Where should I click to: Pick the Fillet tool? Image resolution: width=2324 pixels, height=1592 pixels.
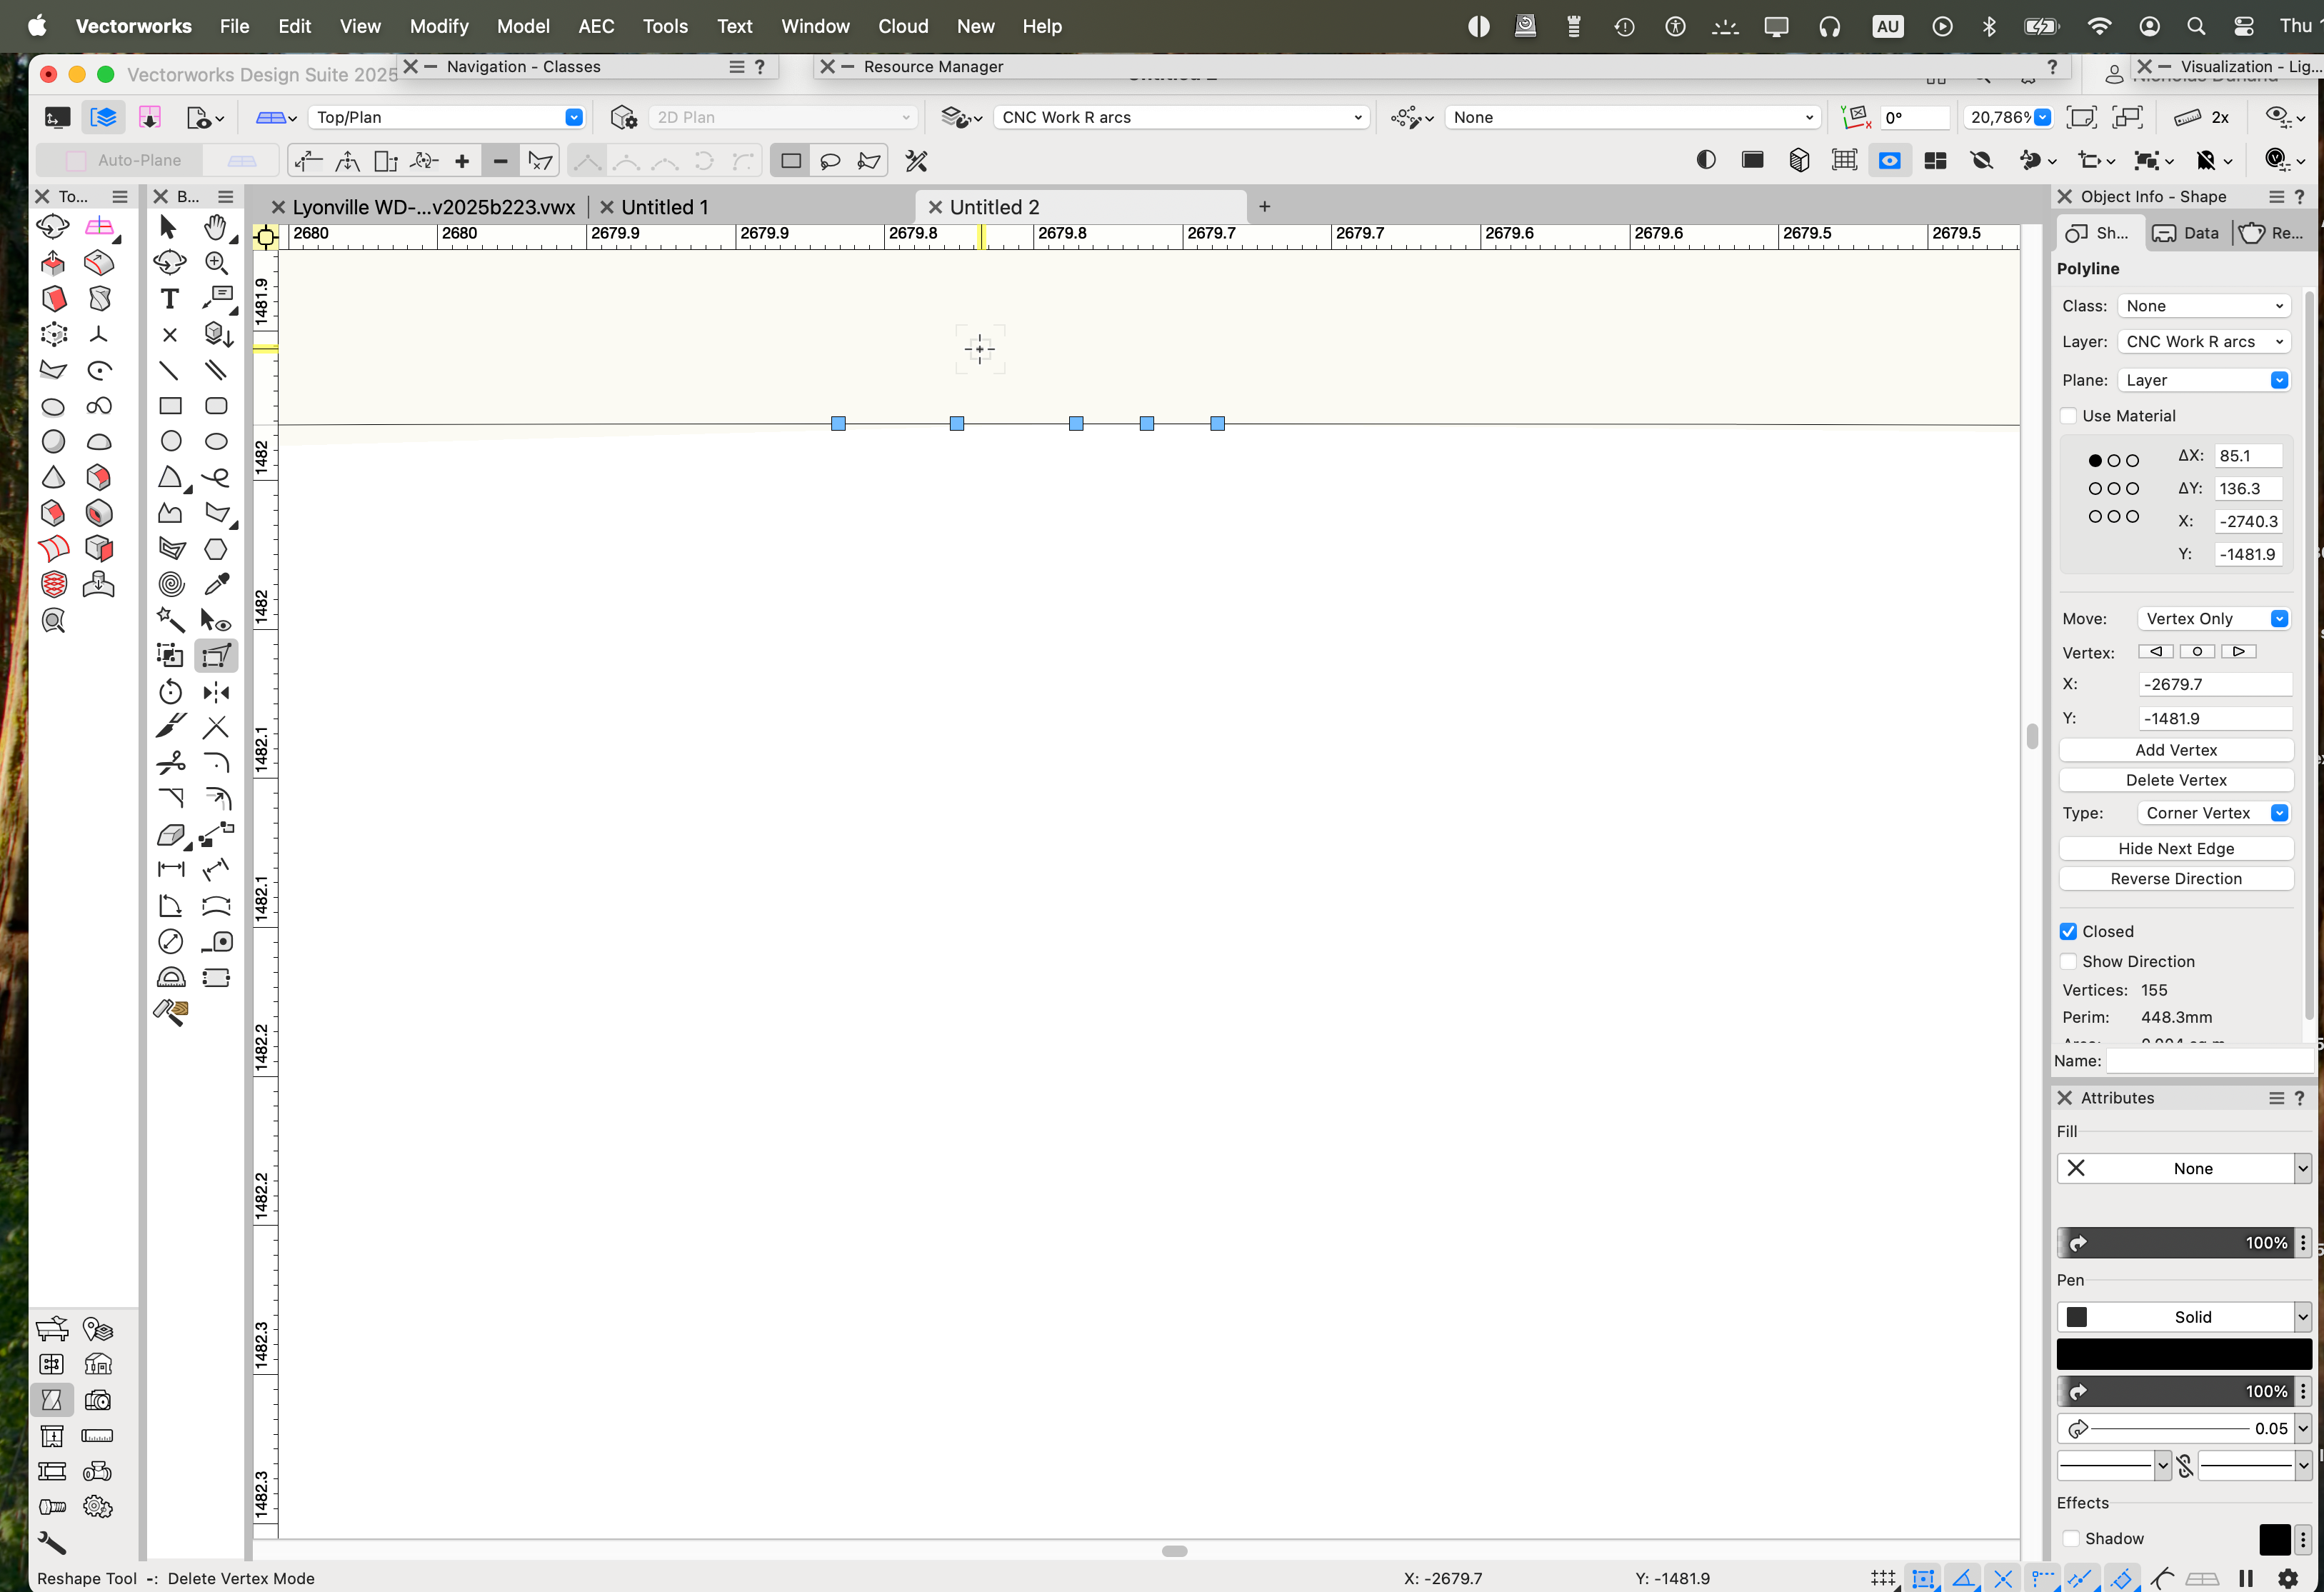pyautogui.click(x=216, y=763)
